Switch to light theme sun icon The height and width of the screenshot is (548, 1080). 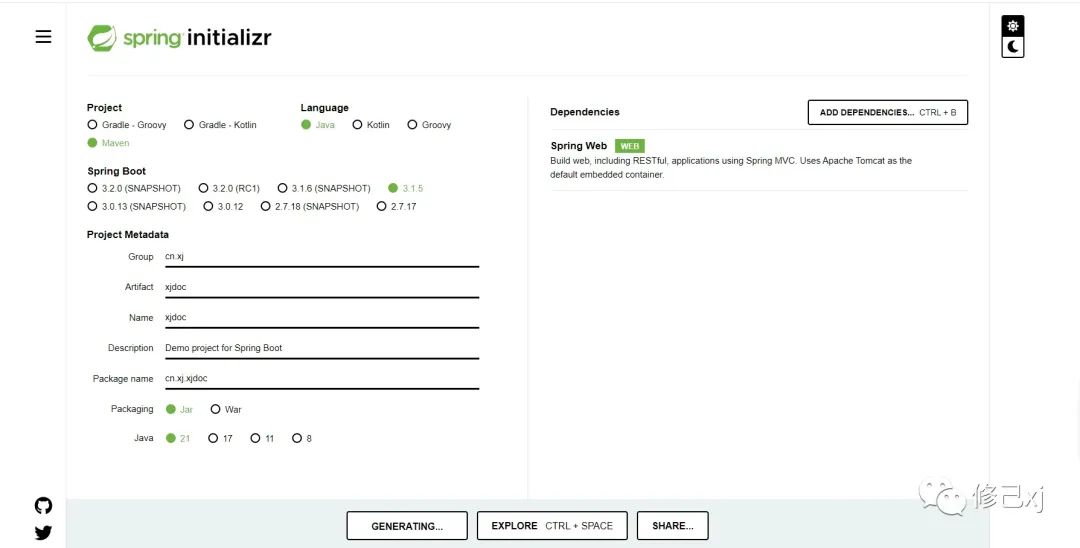coord(1012,26)
